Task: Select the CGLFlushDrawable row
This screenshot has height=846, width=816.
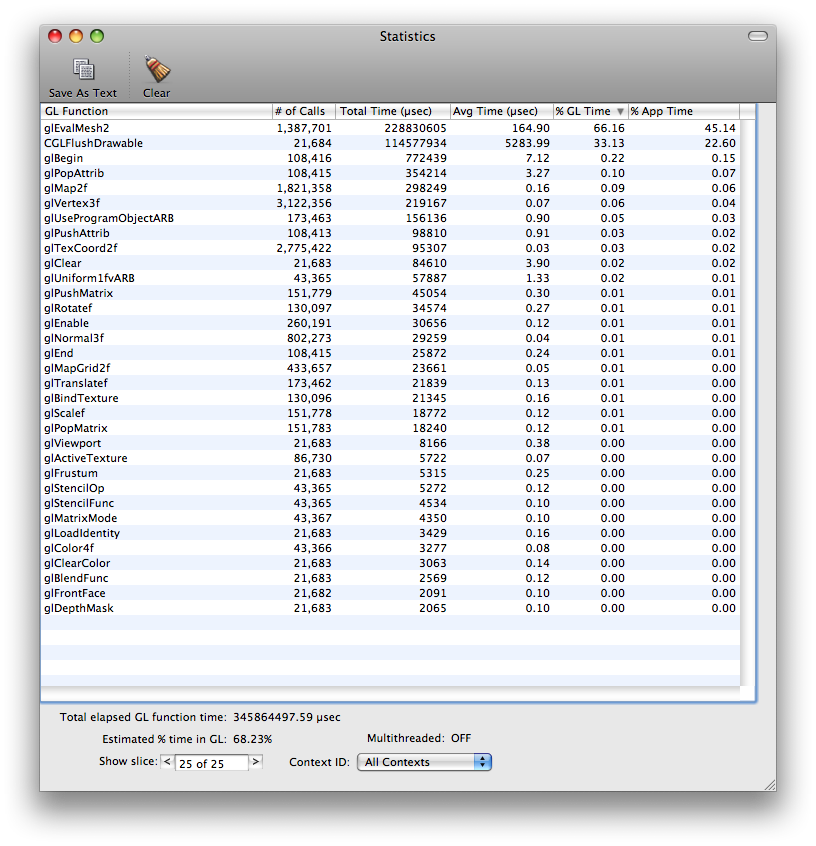Action: [390, 143]
